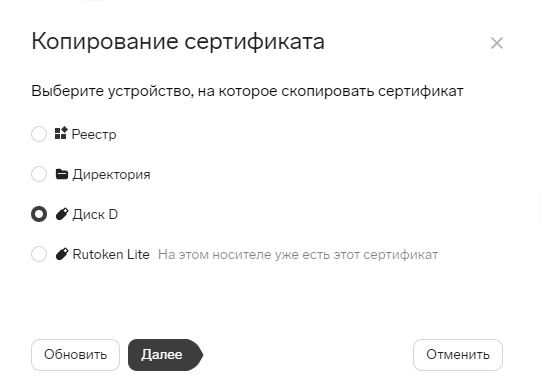Select the Rutoken Lite radio button
Image resolution: width=542 pixels, height=391 pixels.
(x=39, y=254)
